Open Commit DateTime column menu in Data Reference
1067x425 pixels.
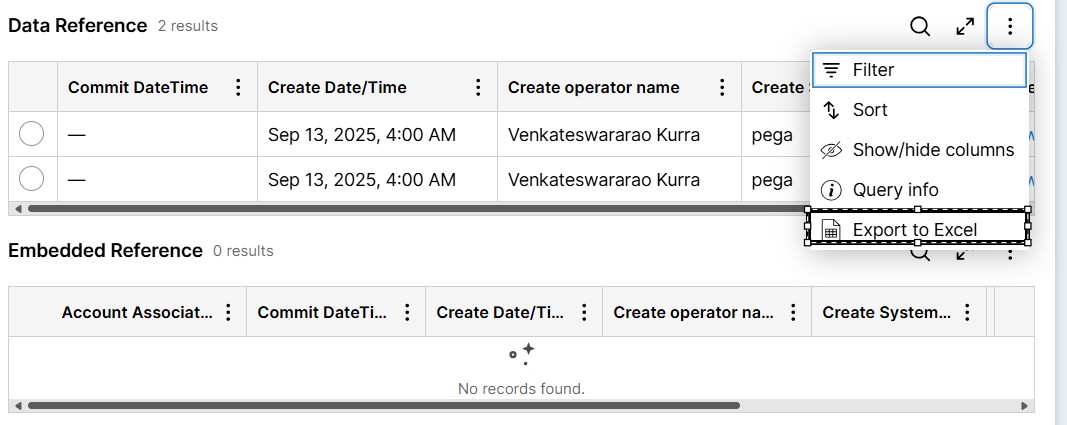point(238,87)
